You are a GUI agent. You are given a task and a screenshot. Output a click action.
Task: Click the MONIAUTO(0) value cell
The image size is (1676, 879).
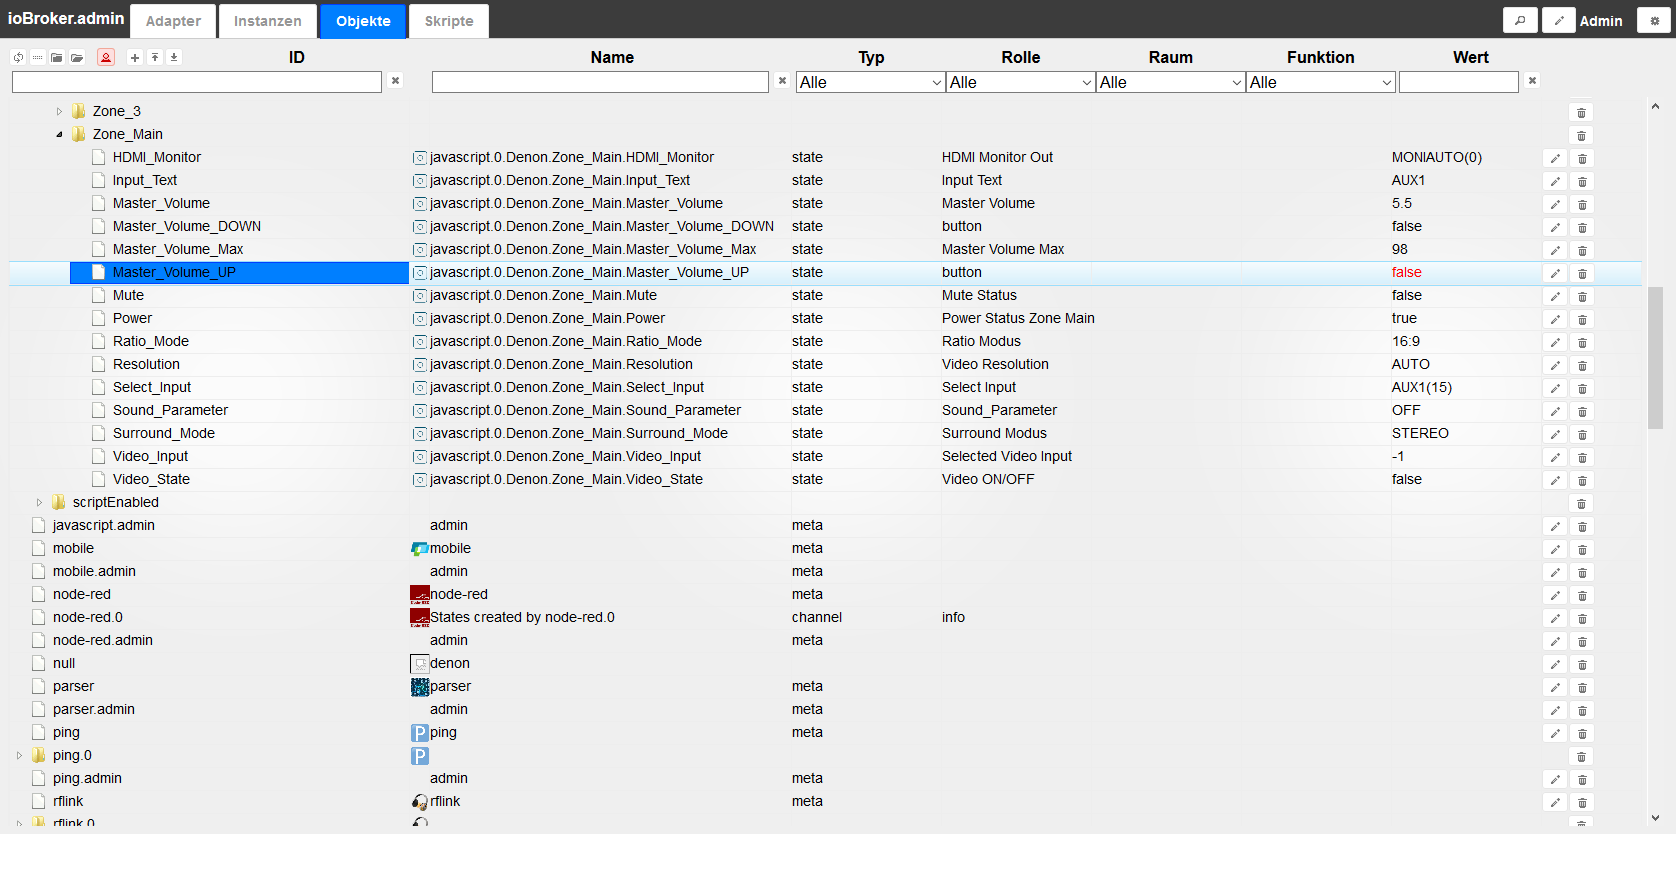tap(1437, 157)
